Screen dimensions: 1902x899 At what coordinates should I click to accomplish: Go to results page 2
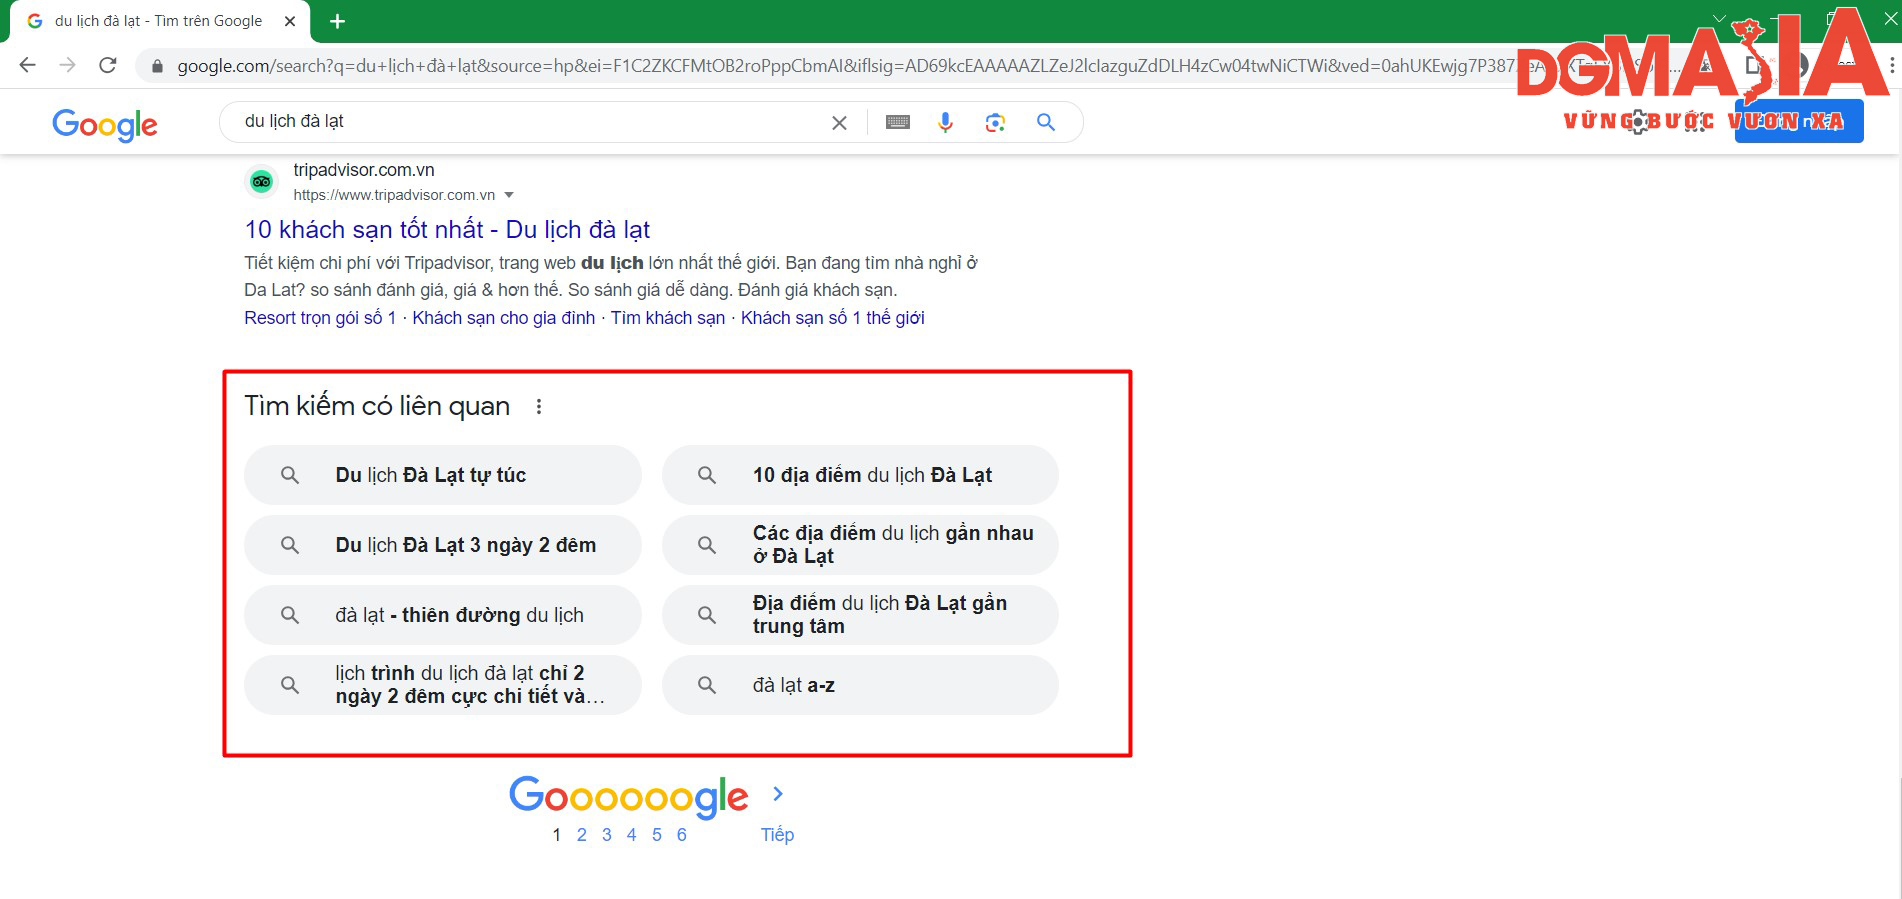[582, 835]
